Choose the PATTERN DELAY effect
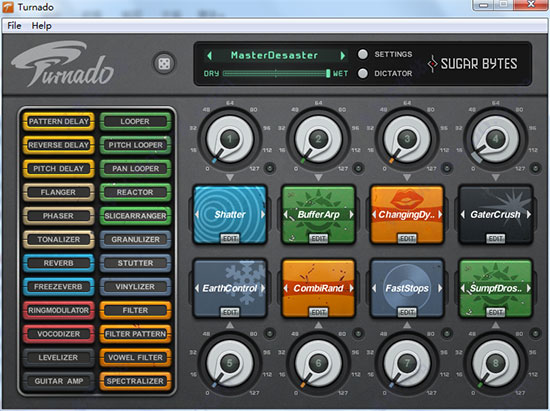Screen dimensions: 550x411 [x=59, y=121]
